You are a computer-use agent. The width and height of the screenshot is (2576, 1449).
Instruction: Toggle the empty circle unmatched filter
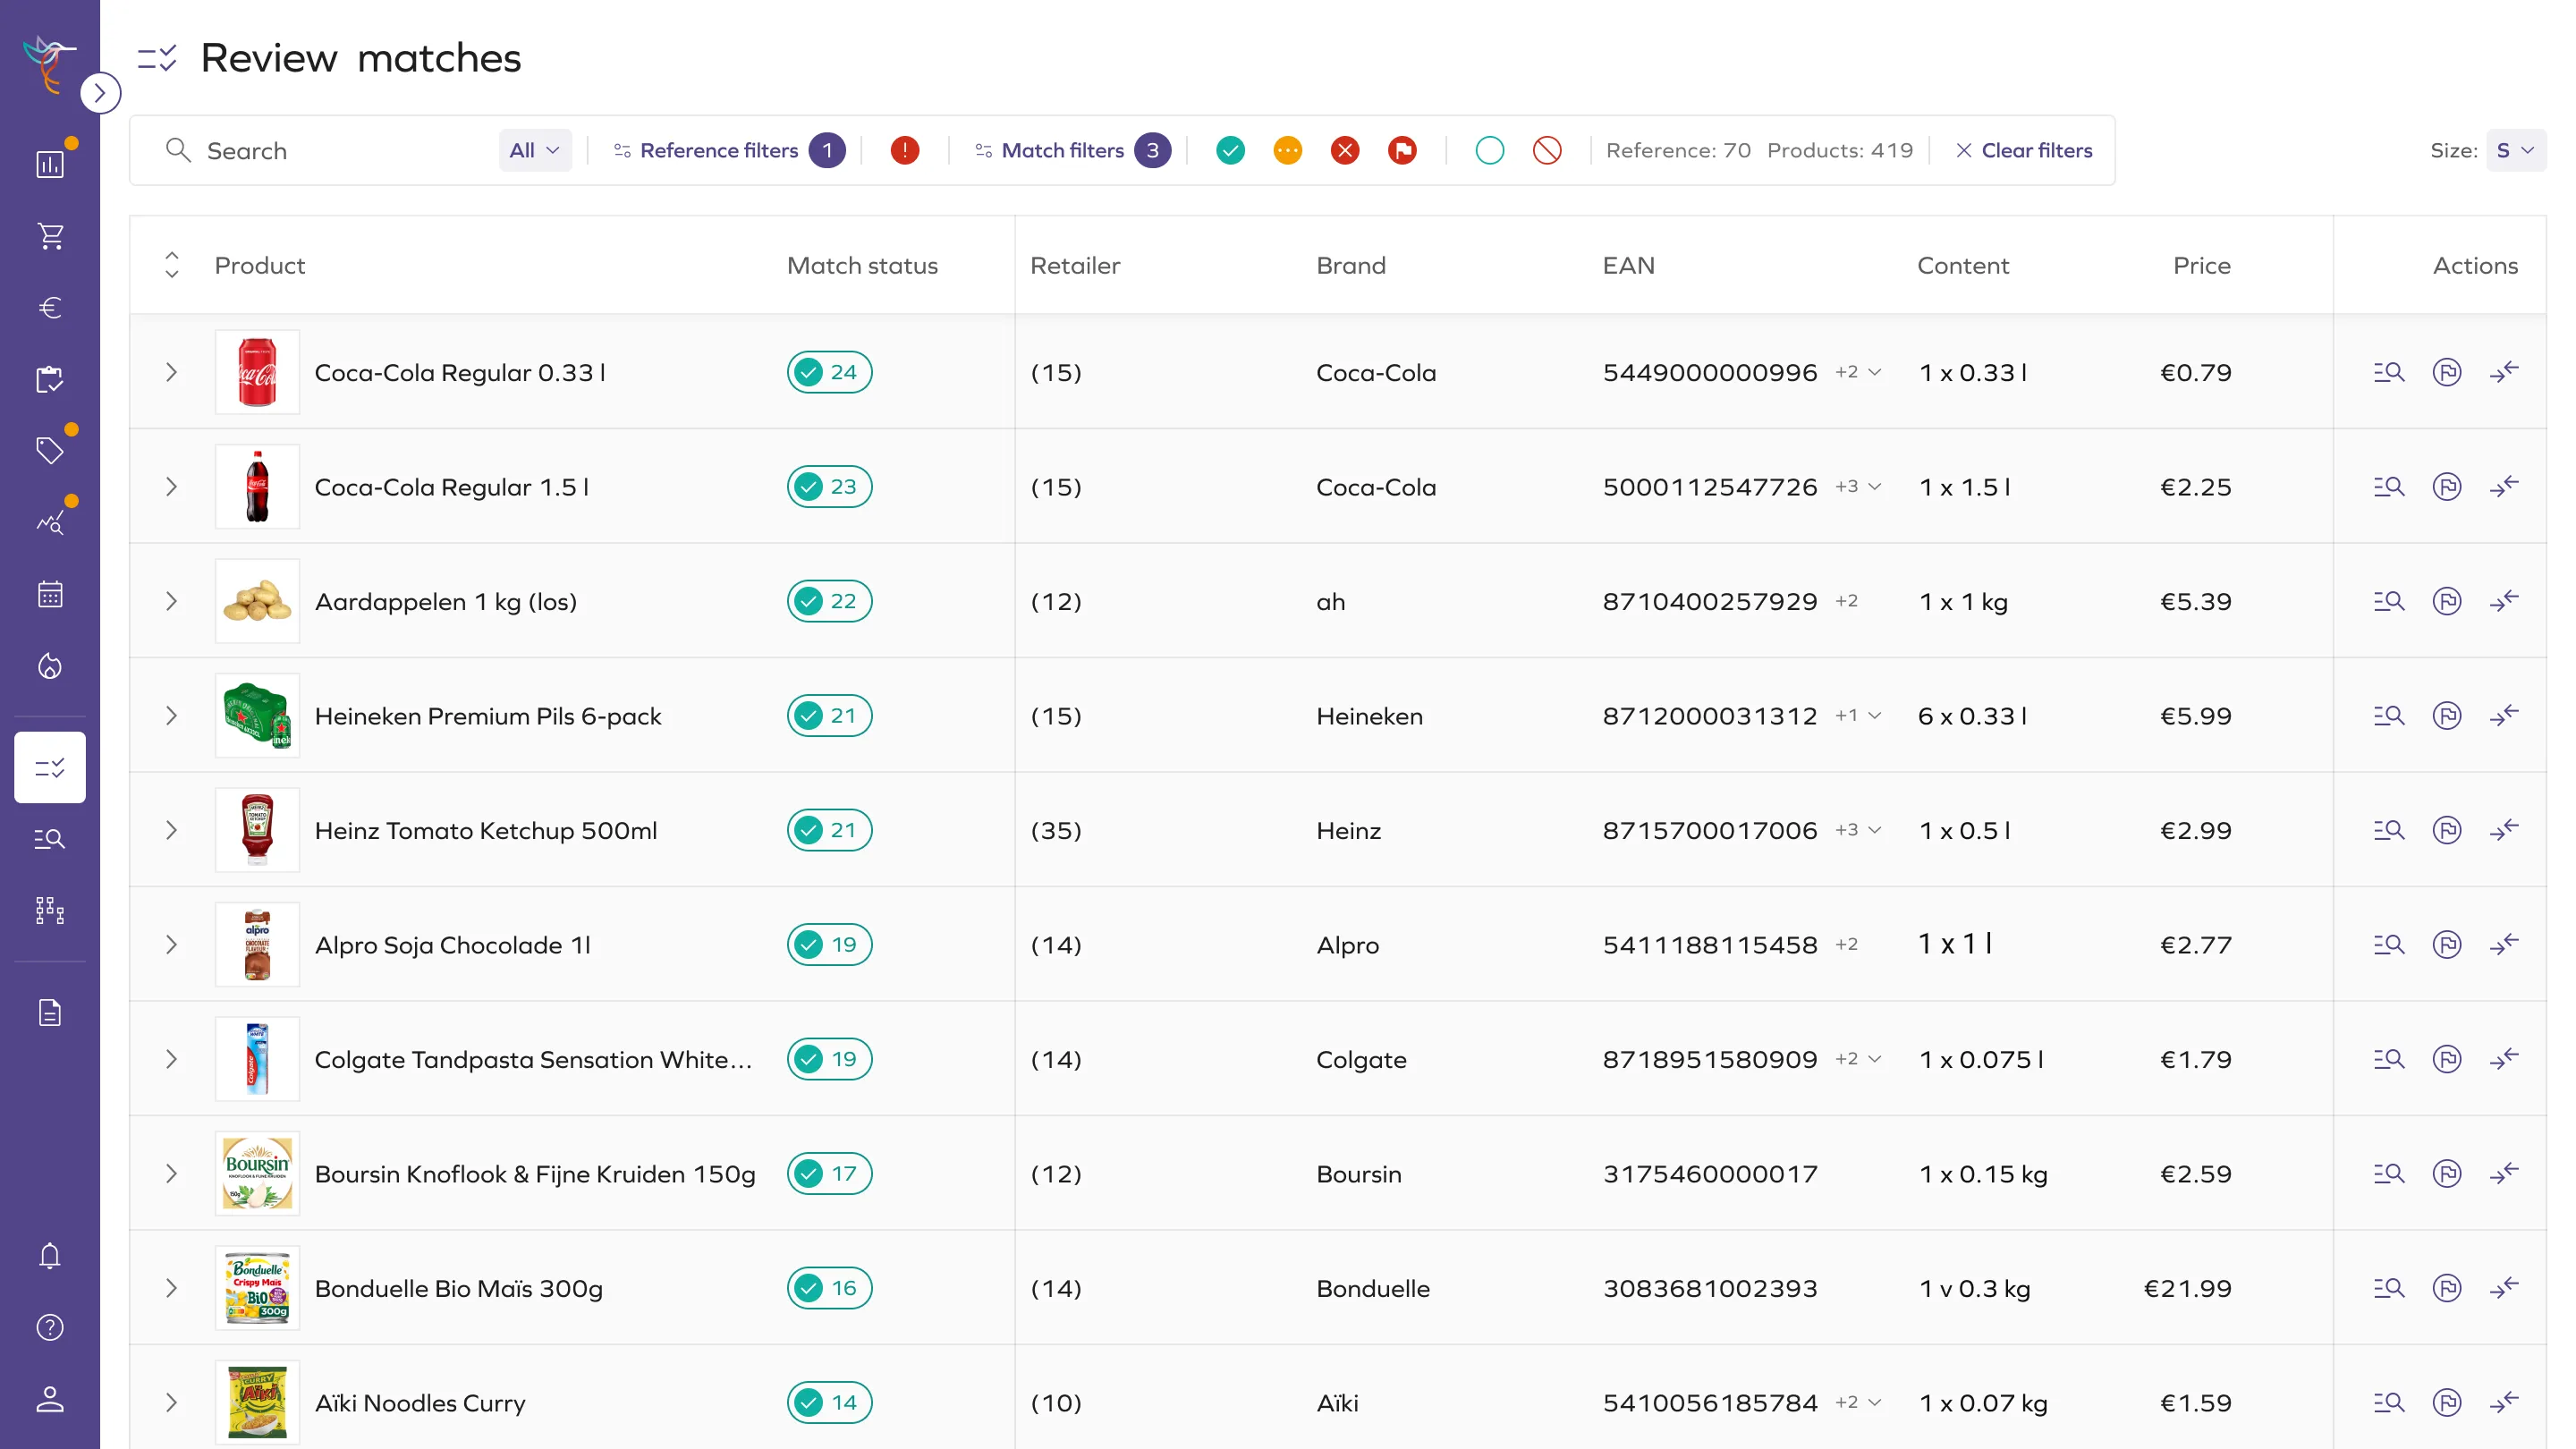click(1490, 151)
